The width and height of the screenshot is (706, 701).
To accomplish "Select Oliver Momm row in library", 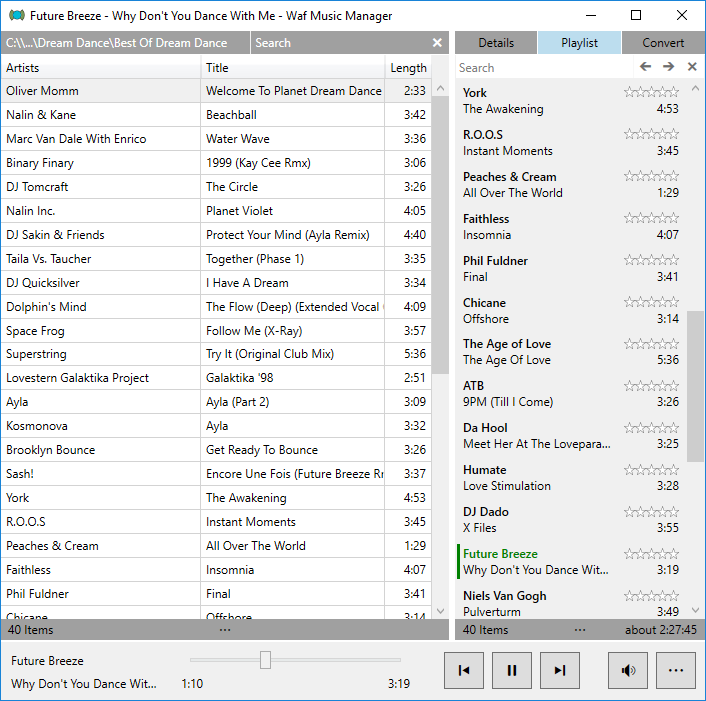I will point(216,91).
